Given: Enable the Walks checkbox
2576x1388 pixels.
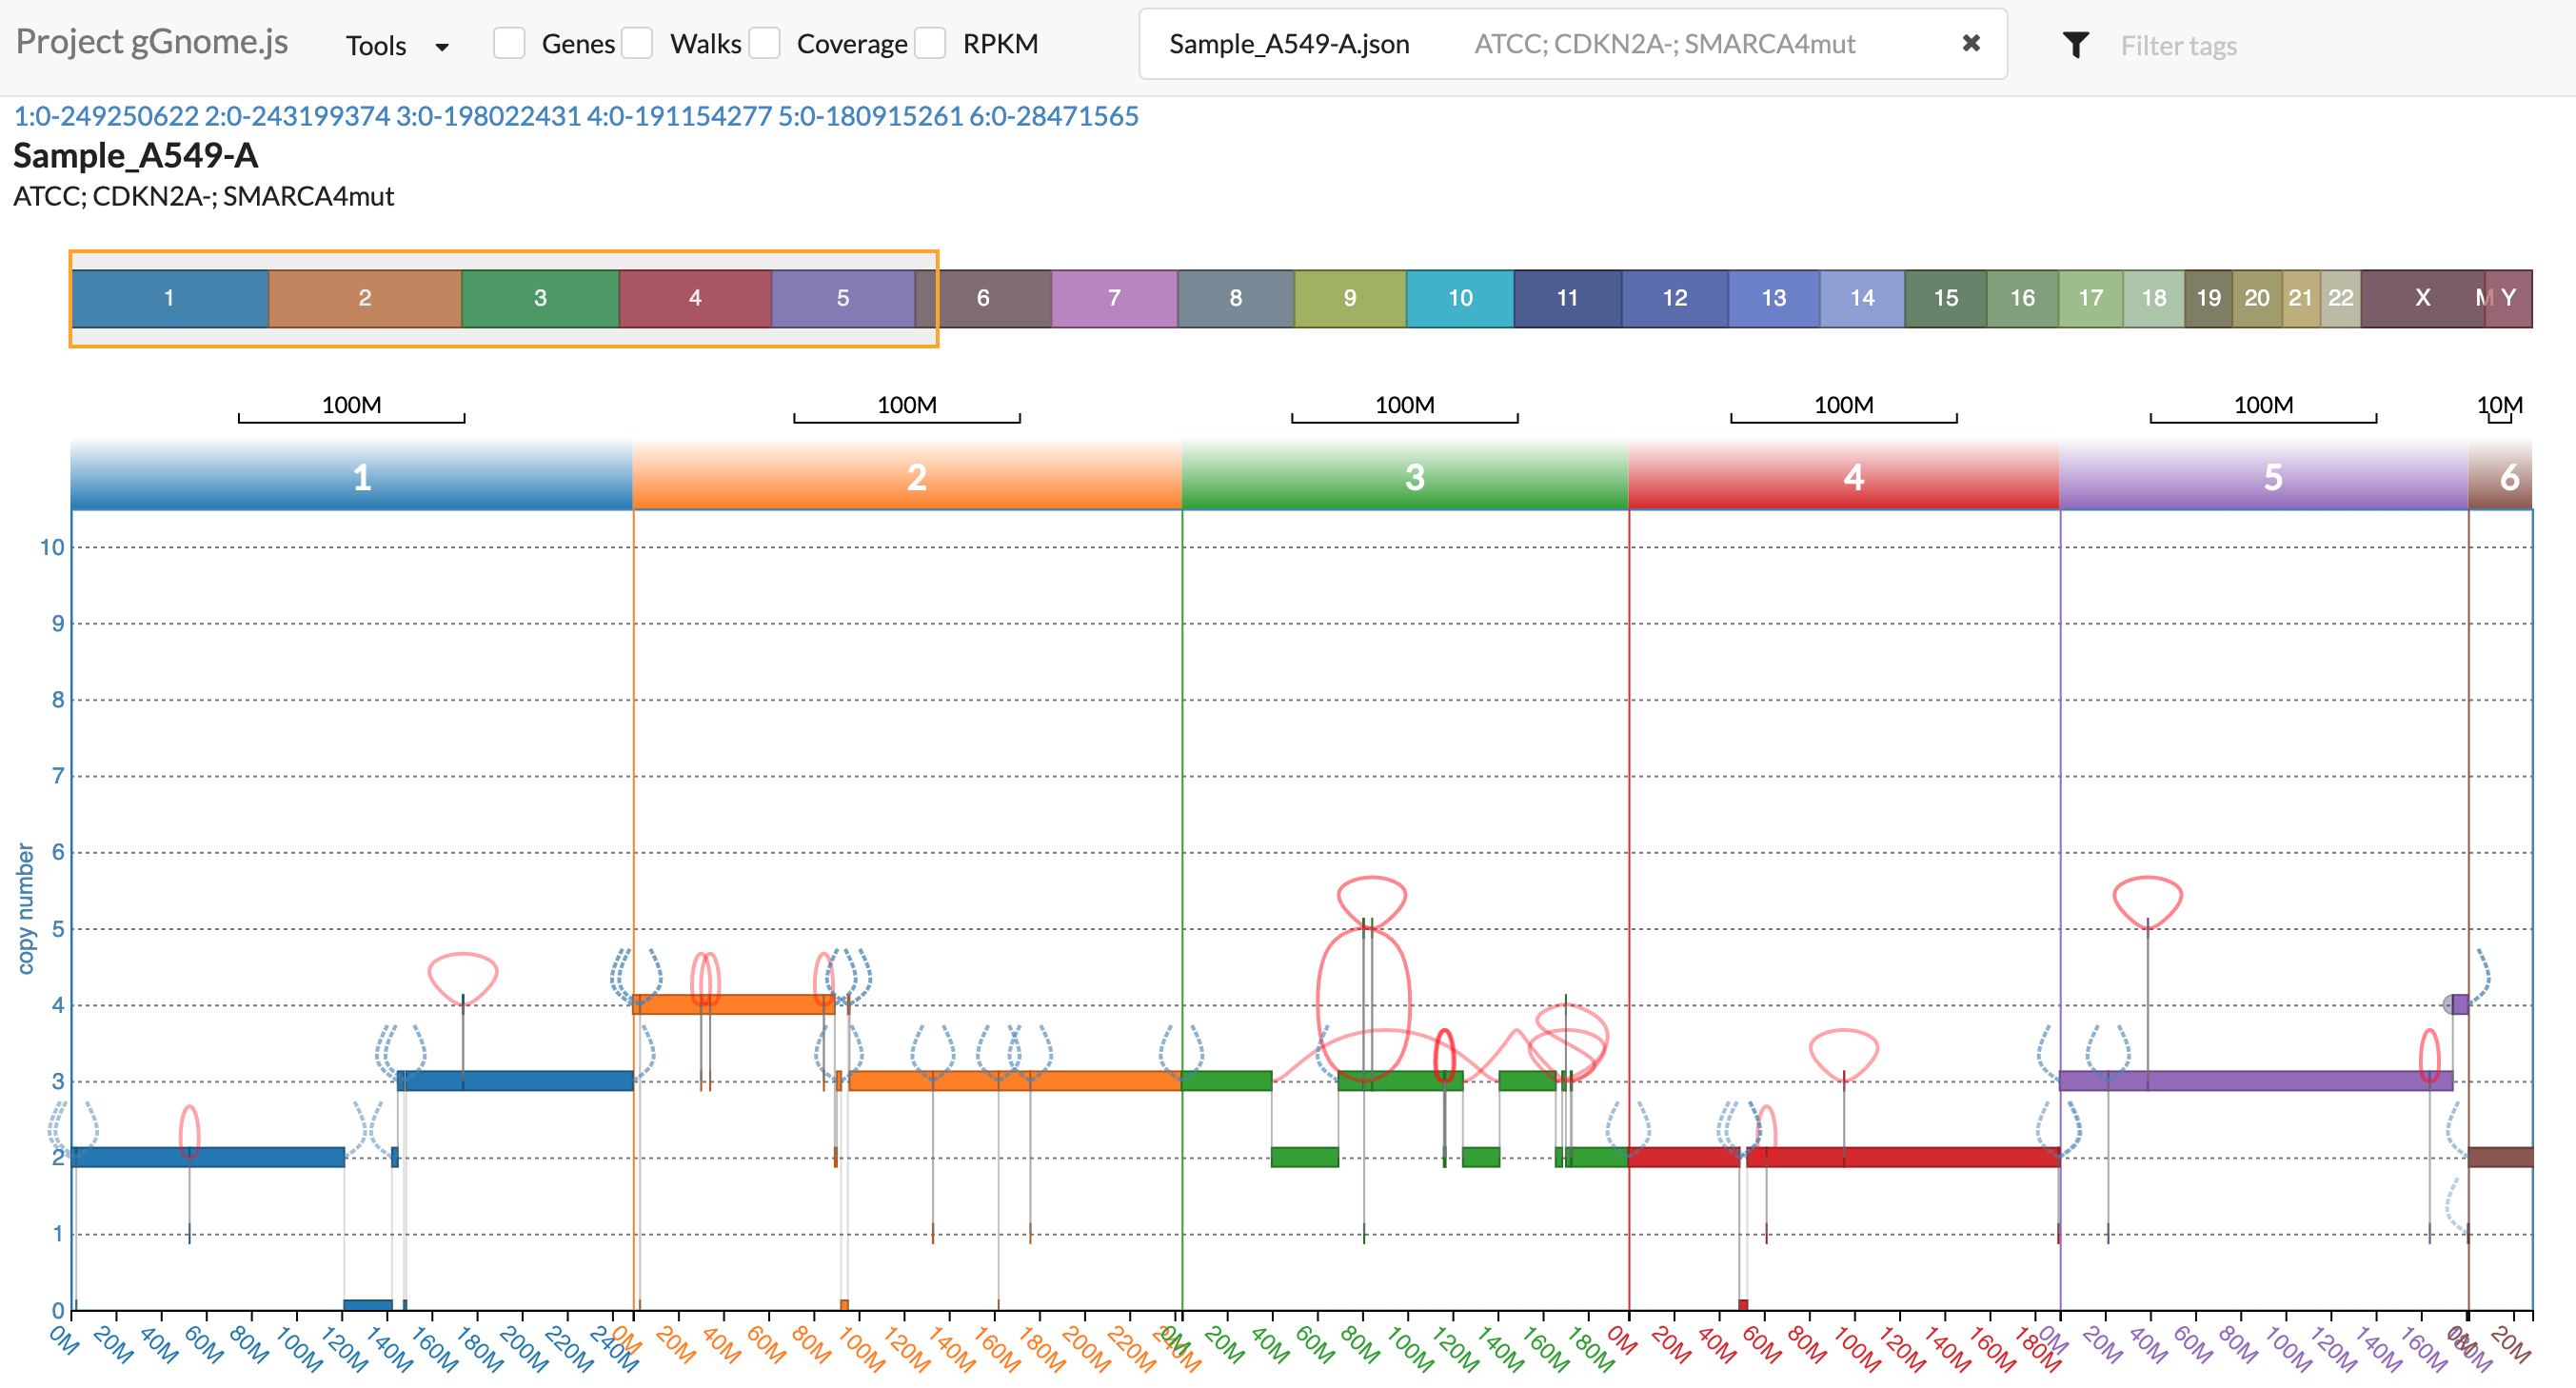Looking at the screenshot, I should (637, 44).
